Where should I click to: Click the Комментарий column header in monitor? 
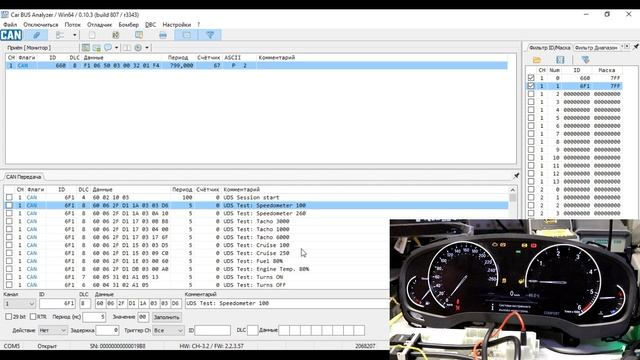pos(276,58)
